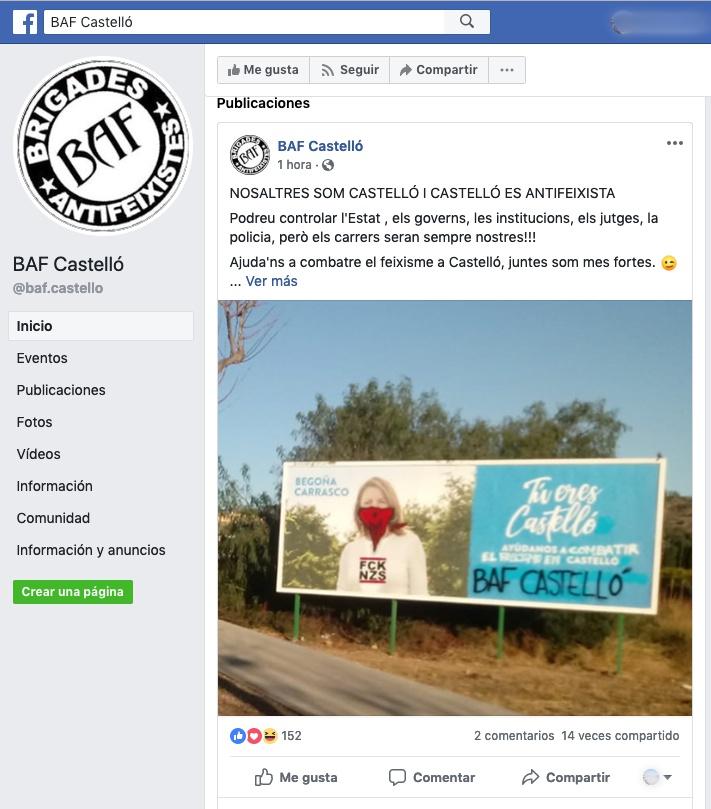Click the Facebook logo icon
This screenshot has width=711, height=809.
pyautogui.click(x=25, y=22)
